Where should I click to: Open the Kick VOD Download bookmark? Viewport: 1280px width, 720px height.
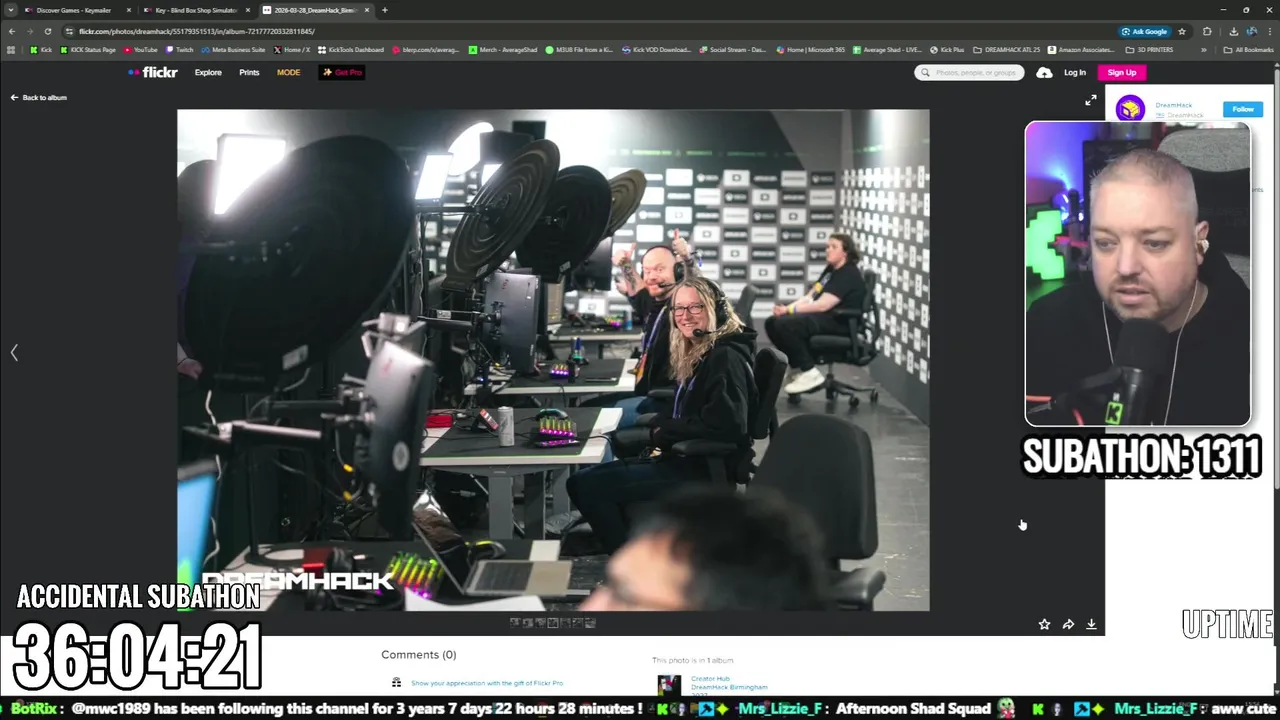(x=656, y=49)
